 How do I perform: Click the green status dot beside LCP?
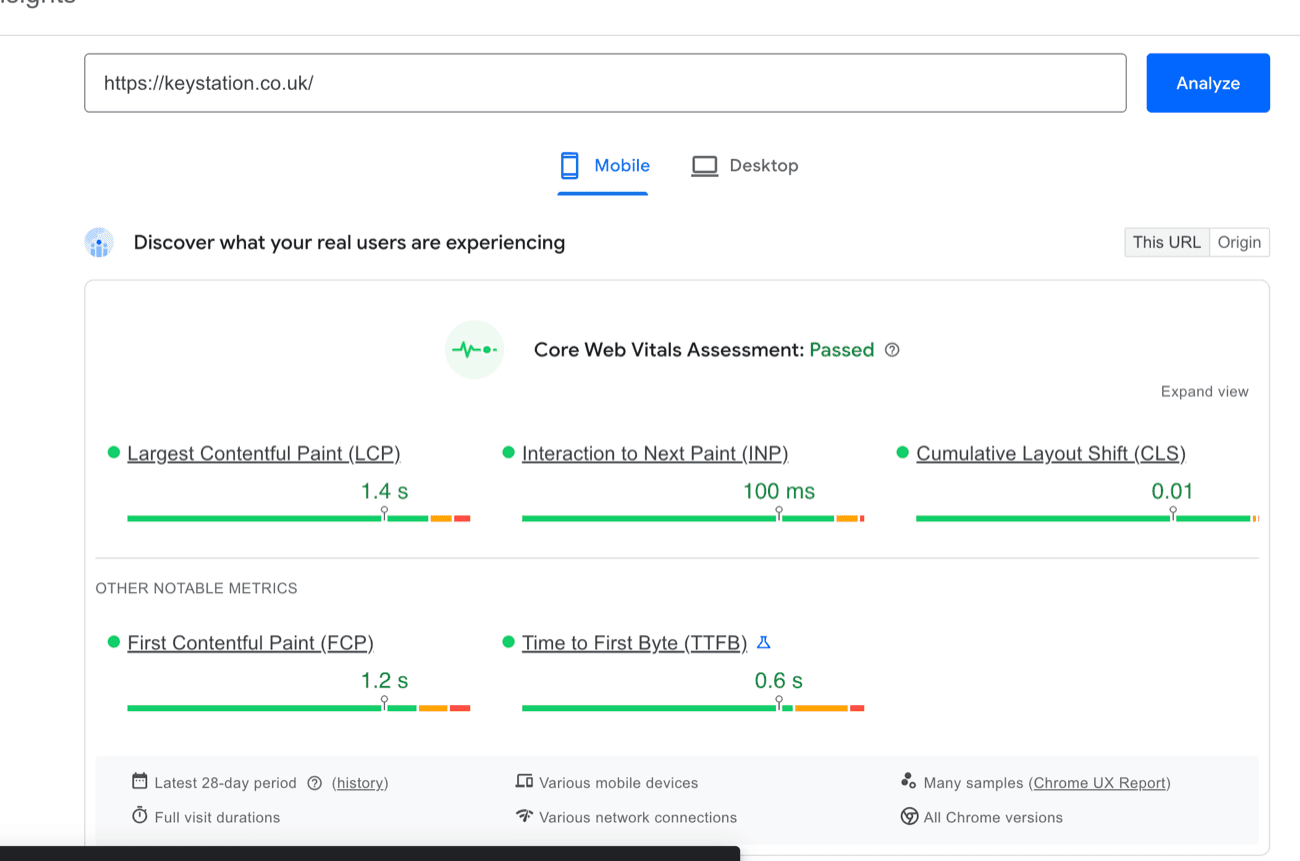(113, 453)
